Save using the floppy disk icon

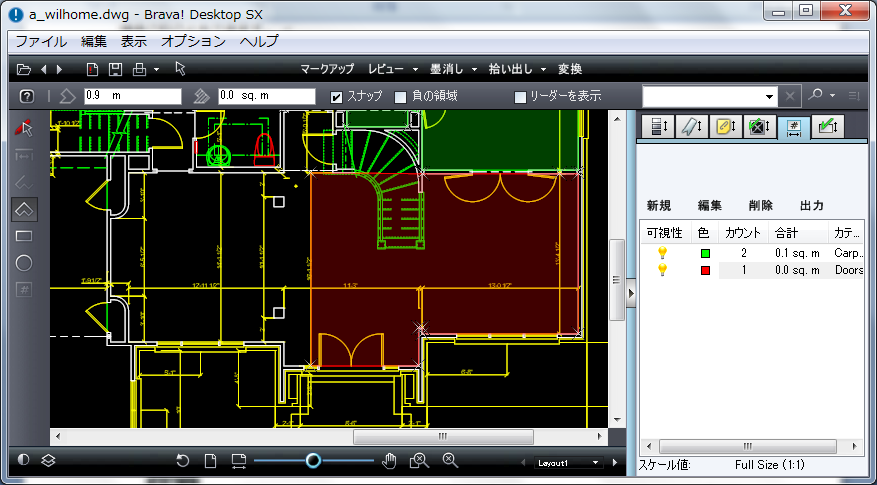point(115,69)
